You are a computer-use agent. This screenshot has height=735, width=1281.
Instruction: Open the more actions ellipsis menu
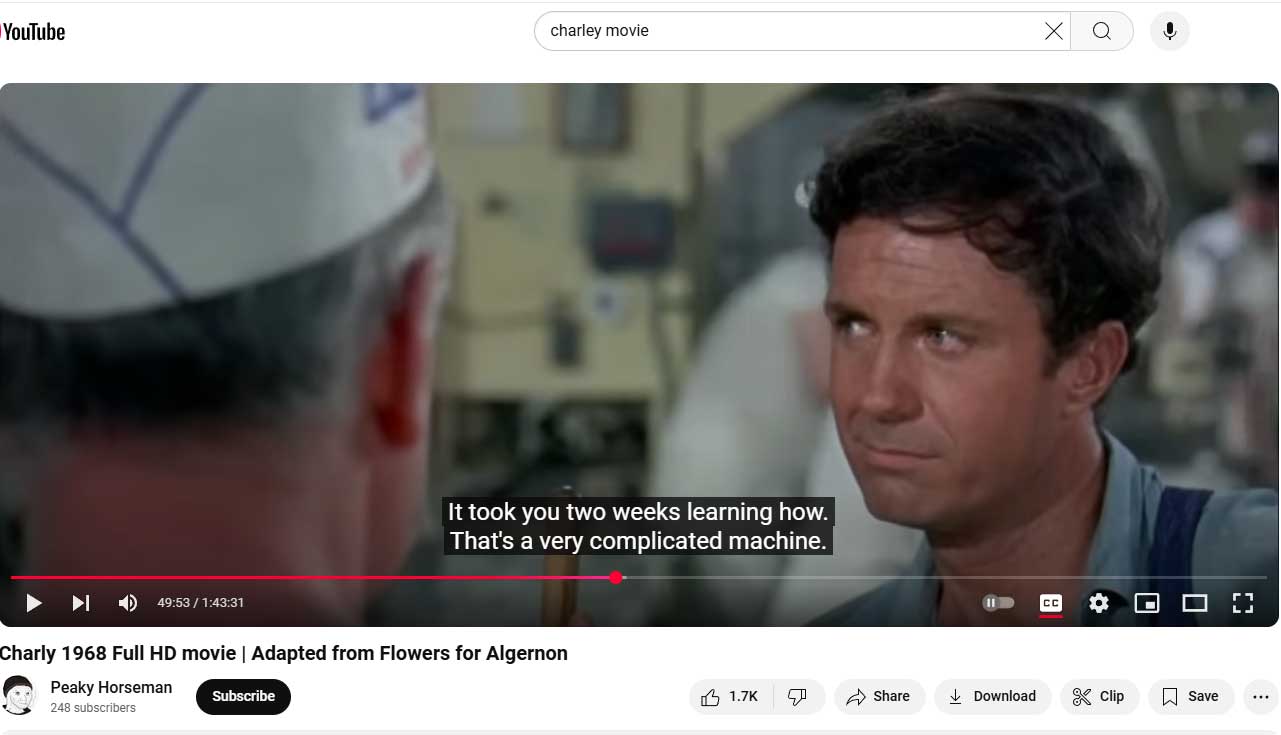pyautogui.click(x=1260, y=697)
